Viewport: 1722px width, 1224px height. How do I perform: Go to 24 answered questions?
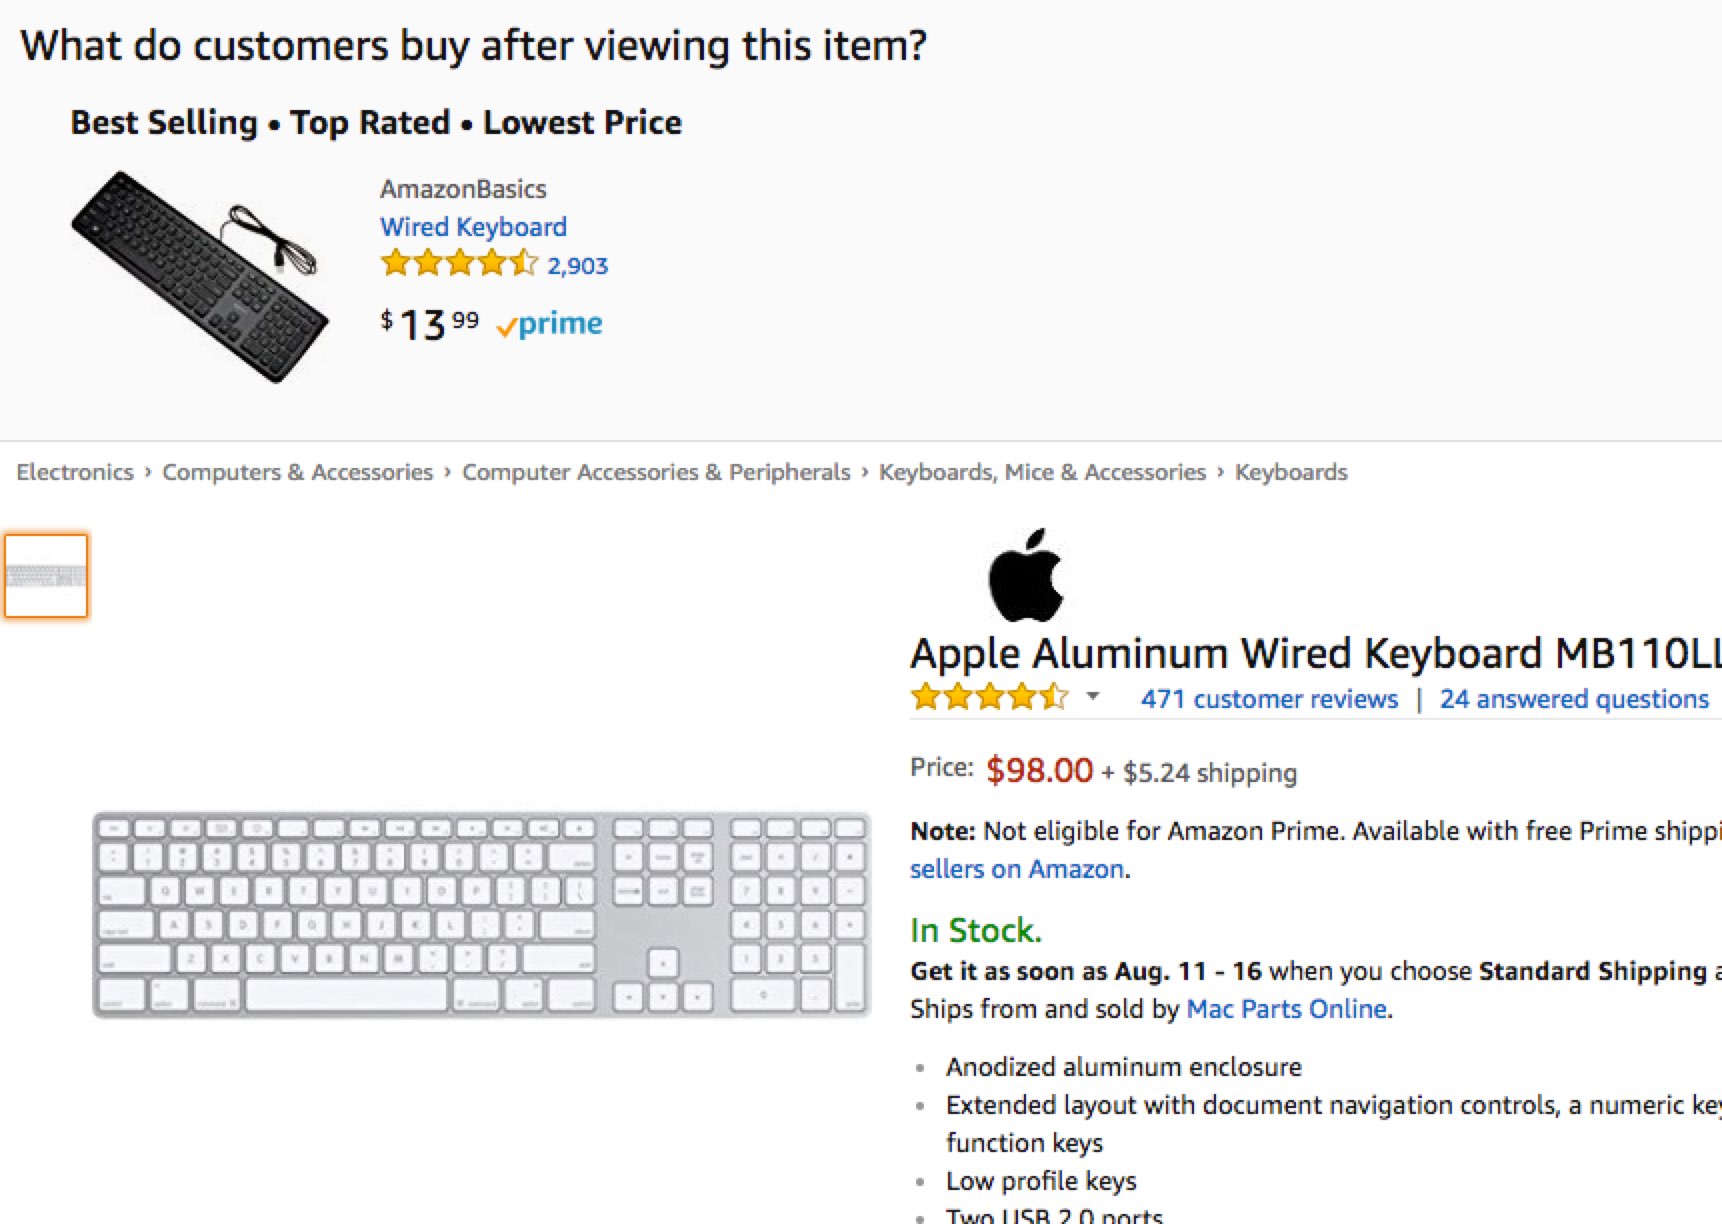click(1573, 699)
